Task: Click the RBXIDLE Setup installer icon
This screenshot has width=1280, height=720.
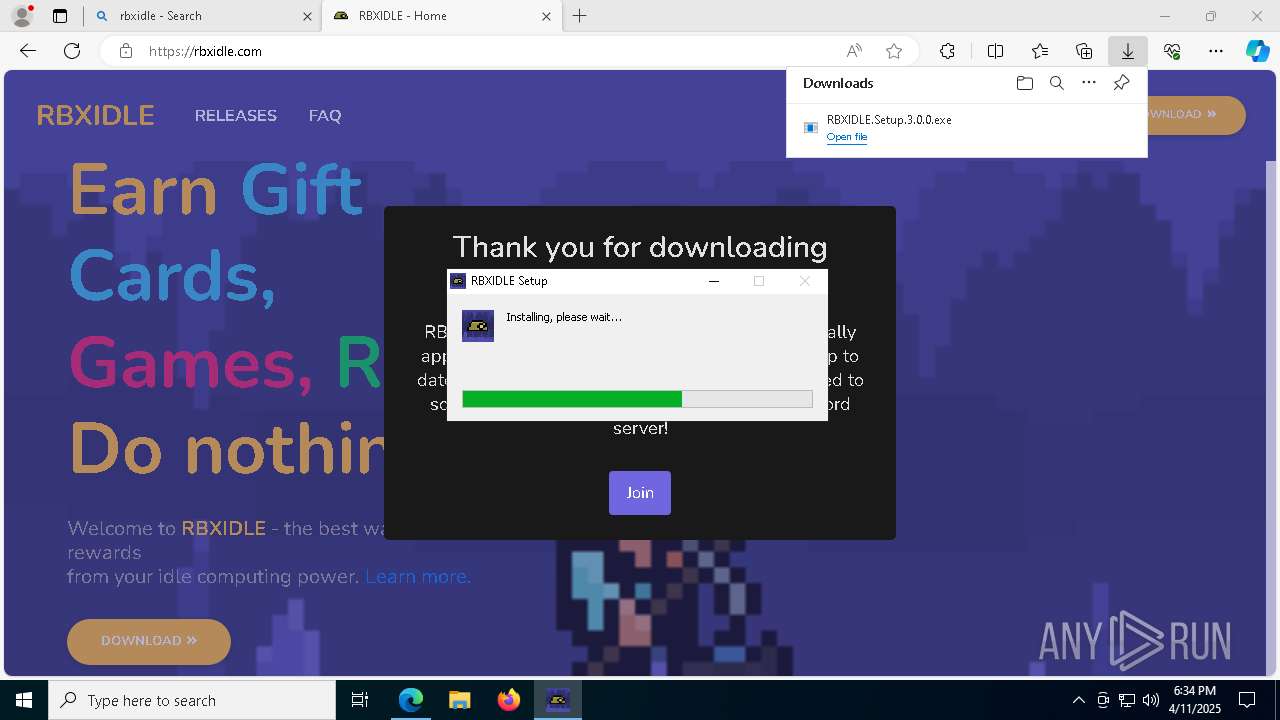Action: (478, 326)
